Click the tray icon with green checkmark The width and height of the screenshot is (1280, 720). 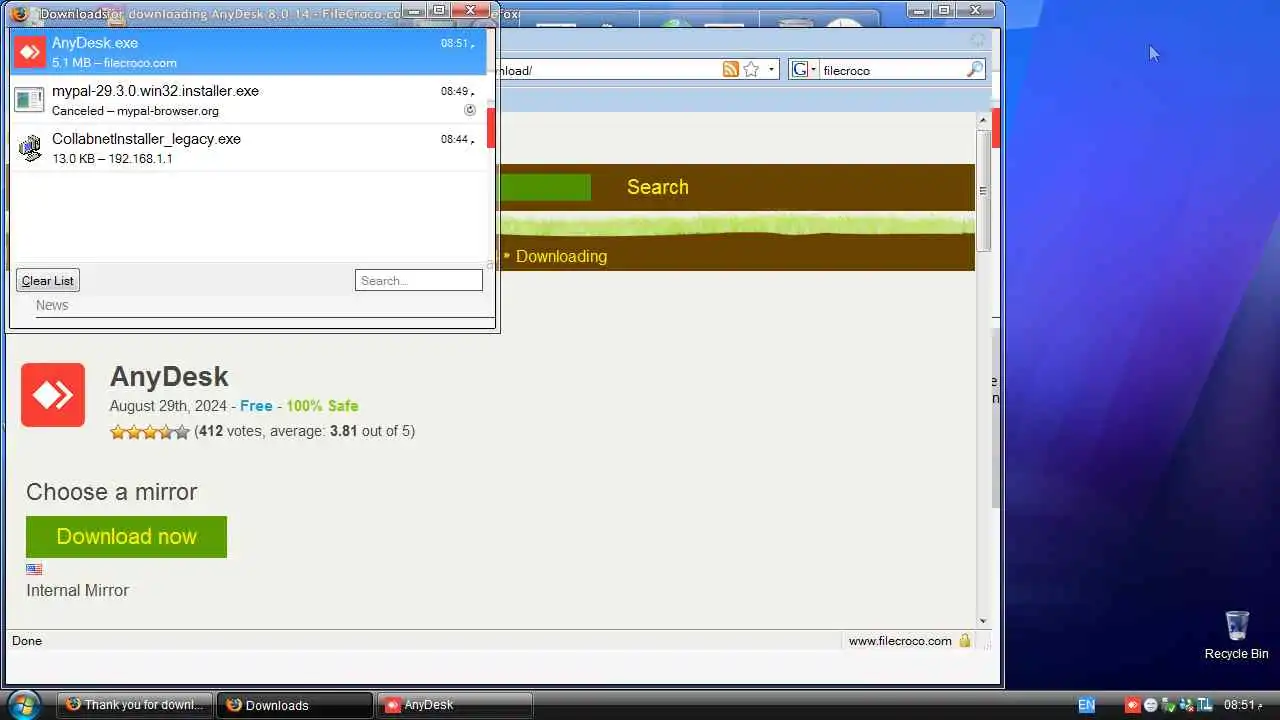point(1169,705)
